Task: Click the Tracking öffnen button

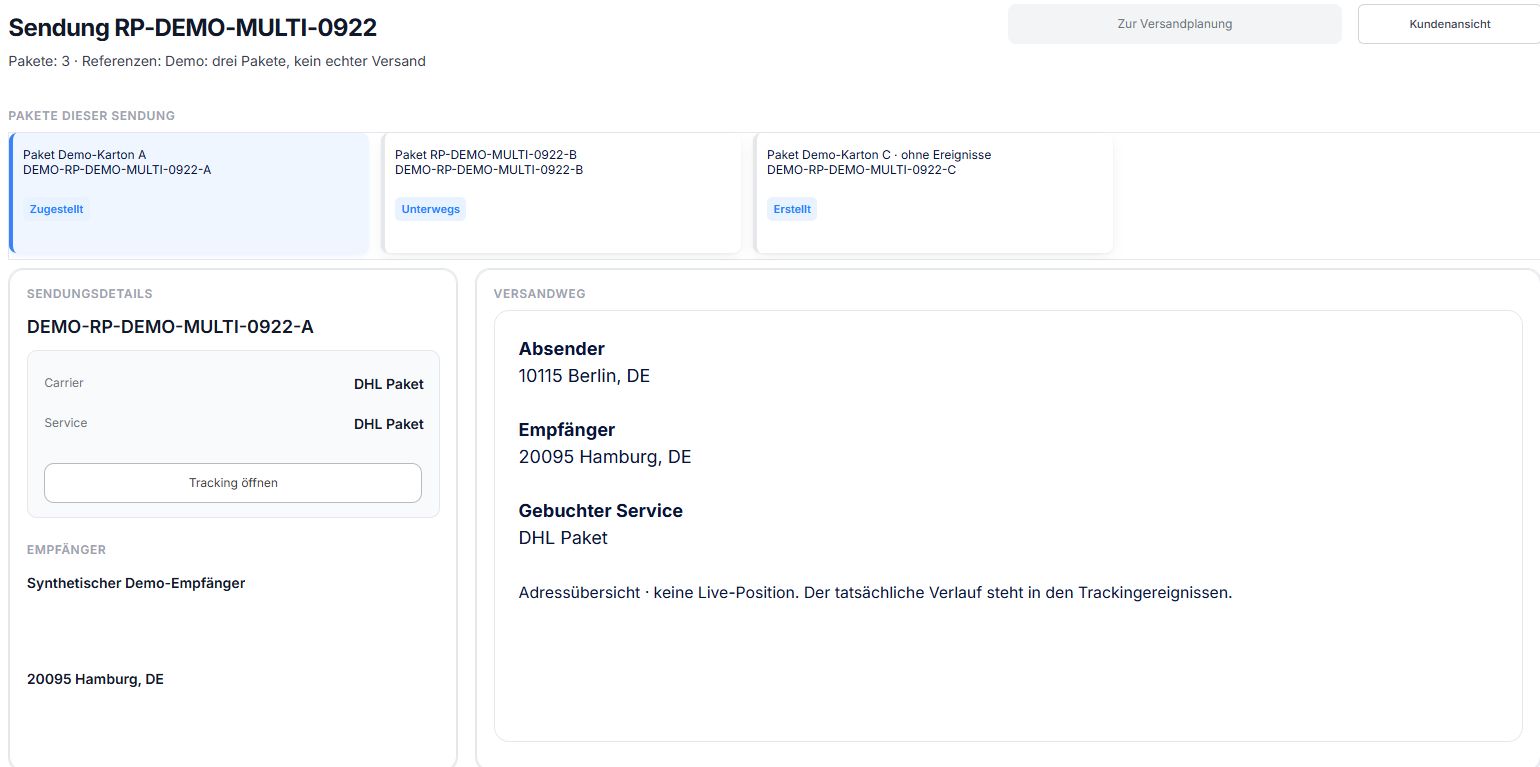Action: pos(233,483)
